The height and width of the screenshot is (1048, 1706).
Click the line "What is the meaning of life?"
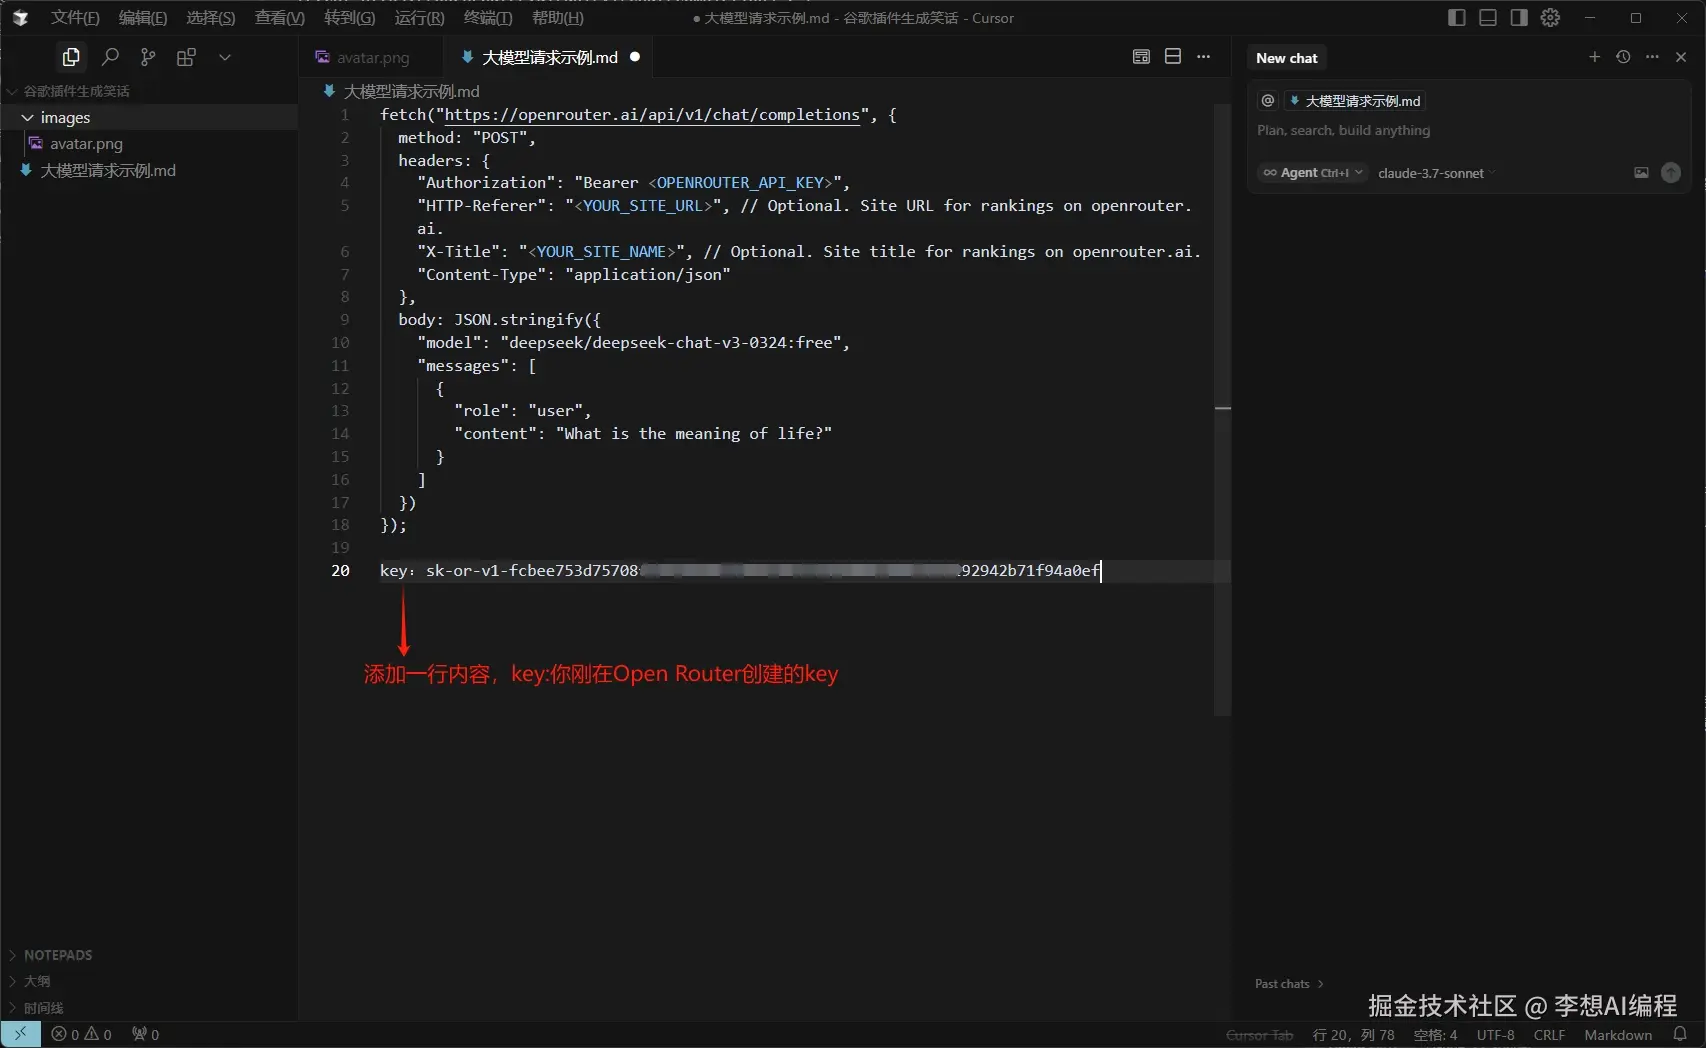(644, 434)
